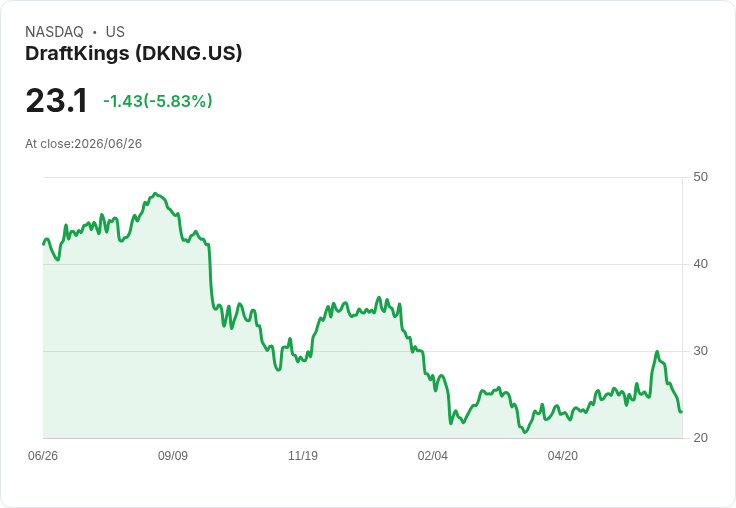
Task: Open the DraftKings (DKNG.US) stock title
Action: click(134, 54)
